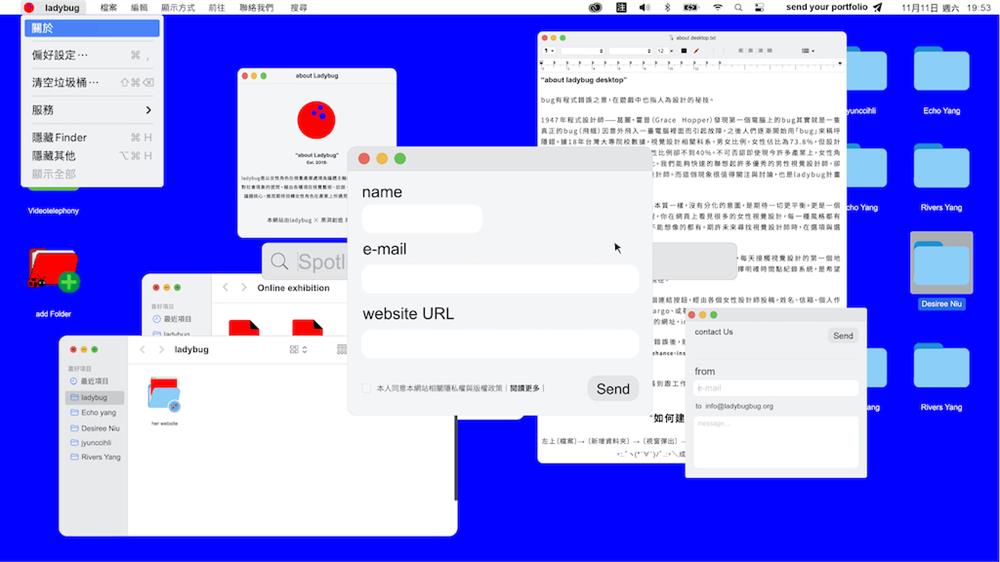Open the 前往 menu in the menu bar
The image size is (1000, 562).
[217, 8]
